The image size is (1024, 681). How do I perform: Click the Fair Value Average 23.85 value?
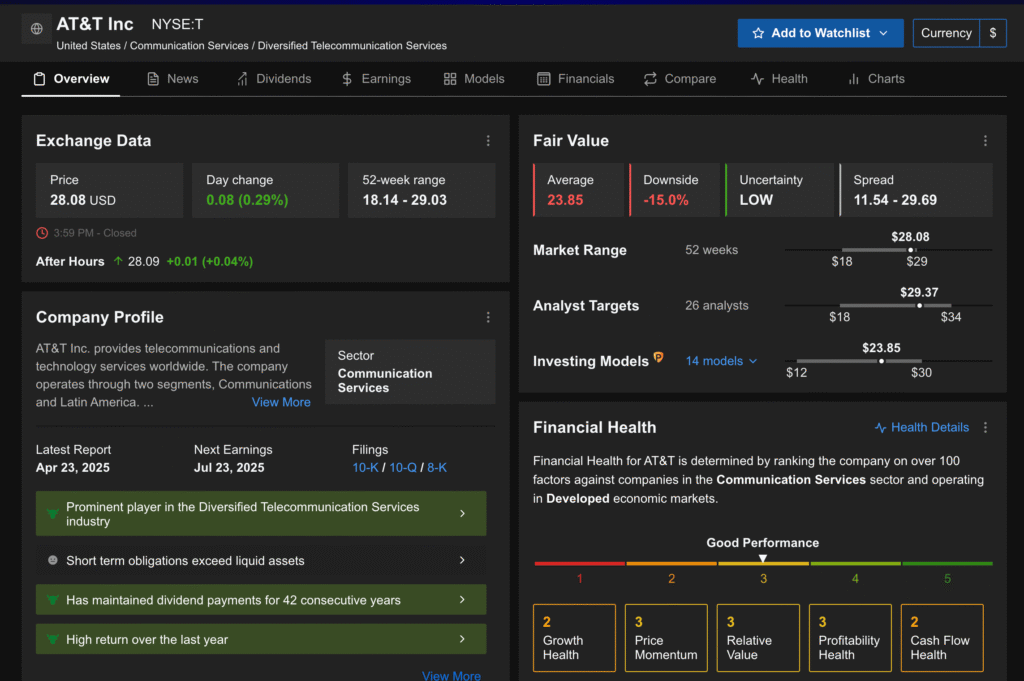(565, 200)
